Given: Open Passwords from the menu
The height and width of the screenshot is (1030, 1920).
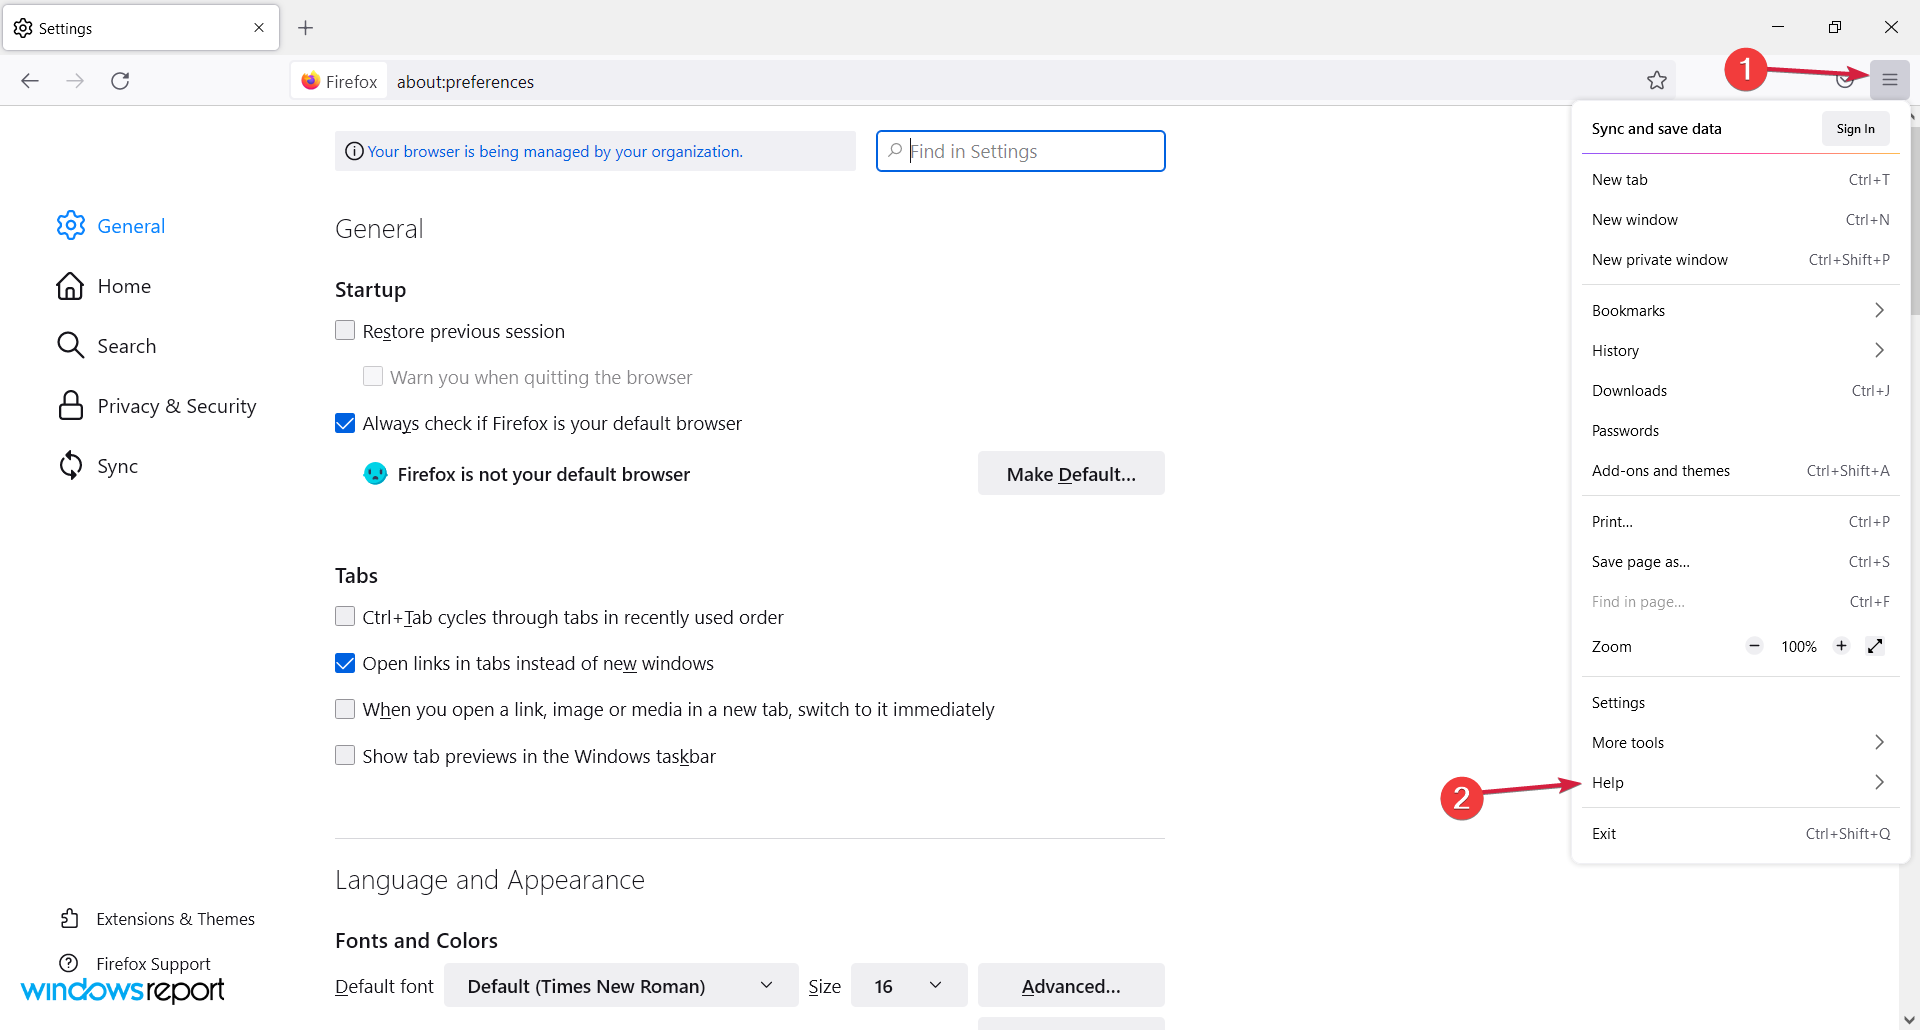Looking at the screenshot, I should 1740,431.
